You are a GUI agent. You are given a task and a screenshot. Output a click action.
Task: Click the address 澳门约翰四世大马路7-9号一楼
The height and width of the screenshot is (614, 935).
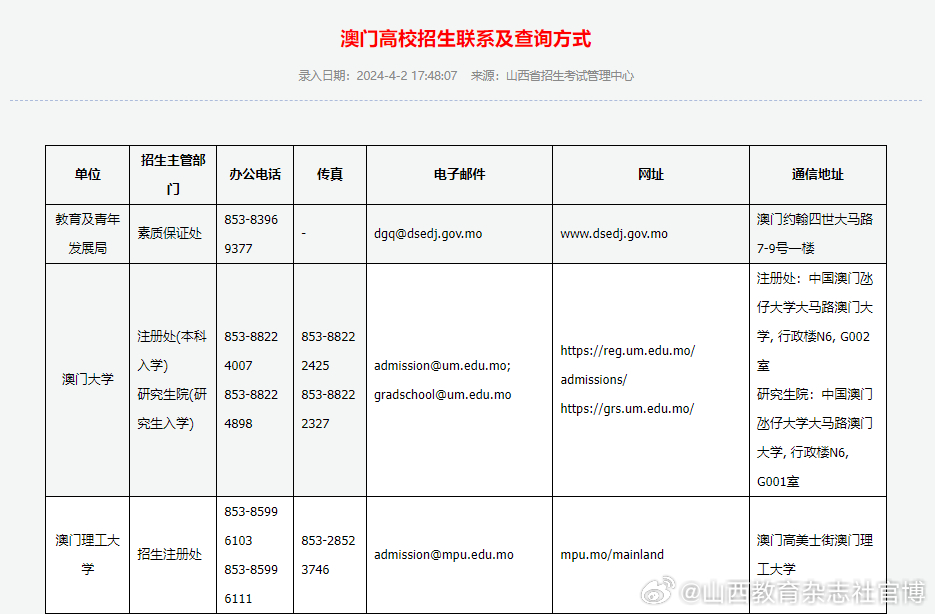tap(815, 234)
